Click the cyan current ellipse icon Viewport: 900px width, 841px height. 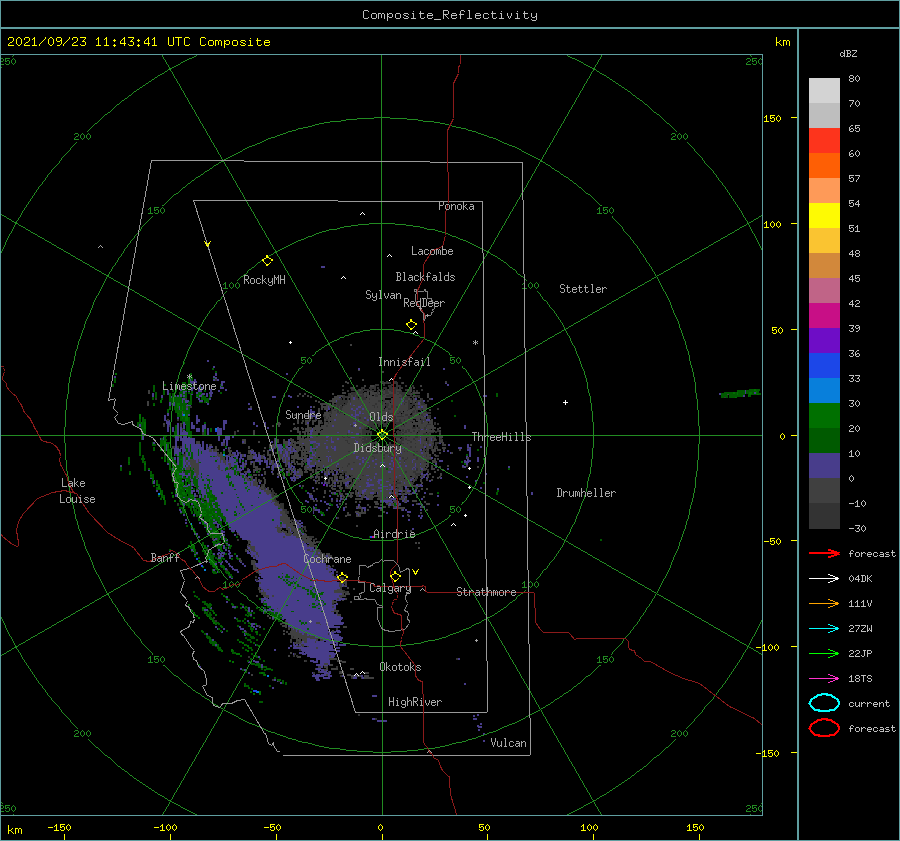824,703
